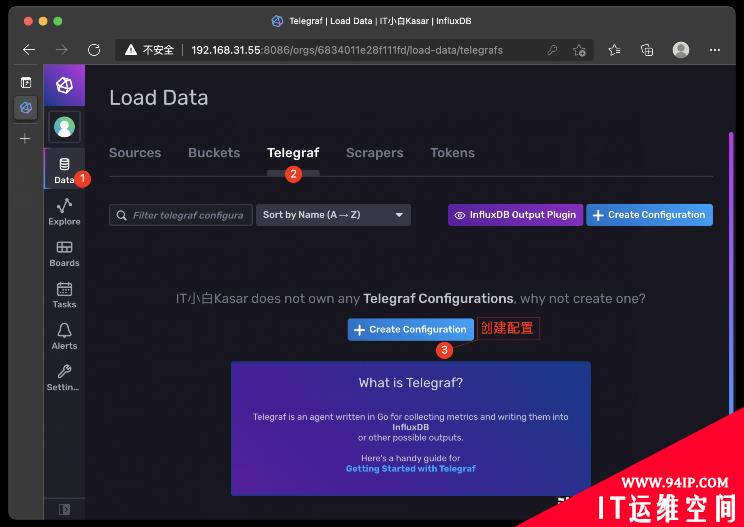Go forward with the browser forward arrow

pyautogui.click(x=62, y=50)
